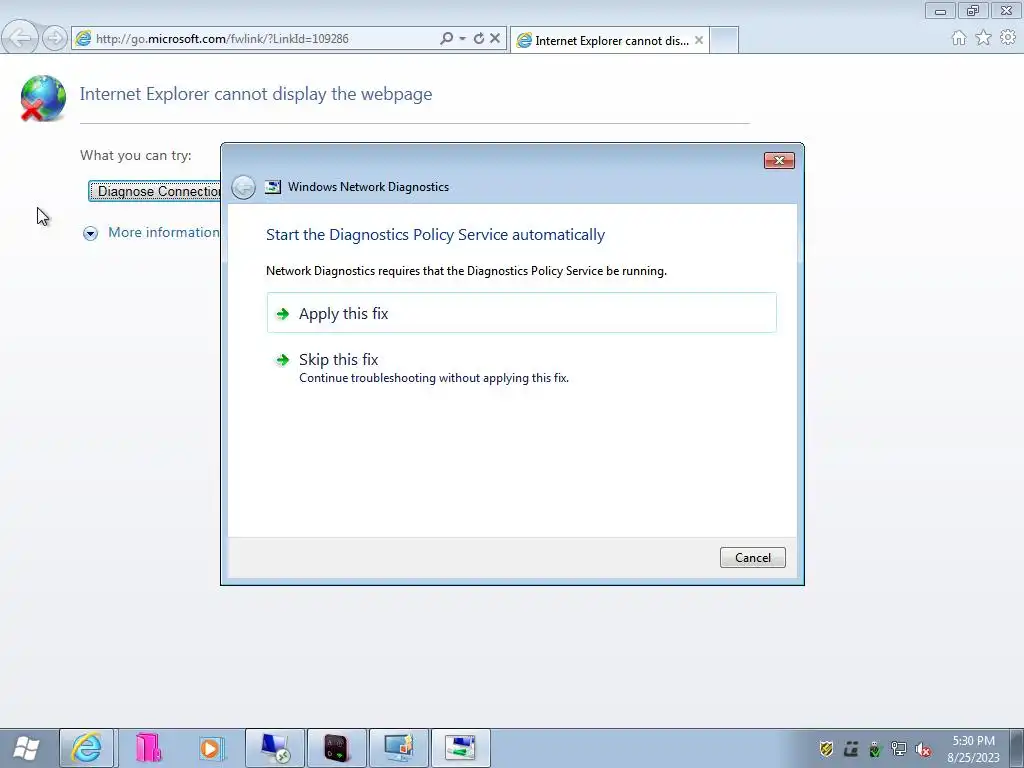Click the security shield tray icon
The image size is (1024, 768).
(826, 748)
